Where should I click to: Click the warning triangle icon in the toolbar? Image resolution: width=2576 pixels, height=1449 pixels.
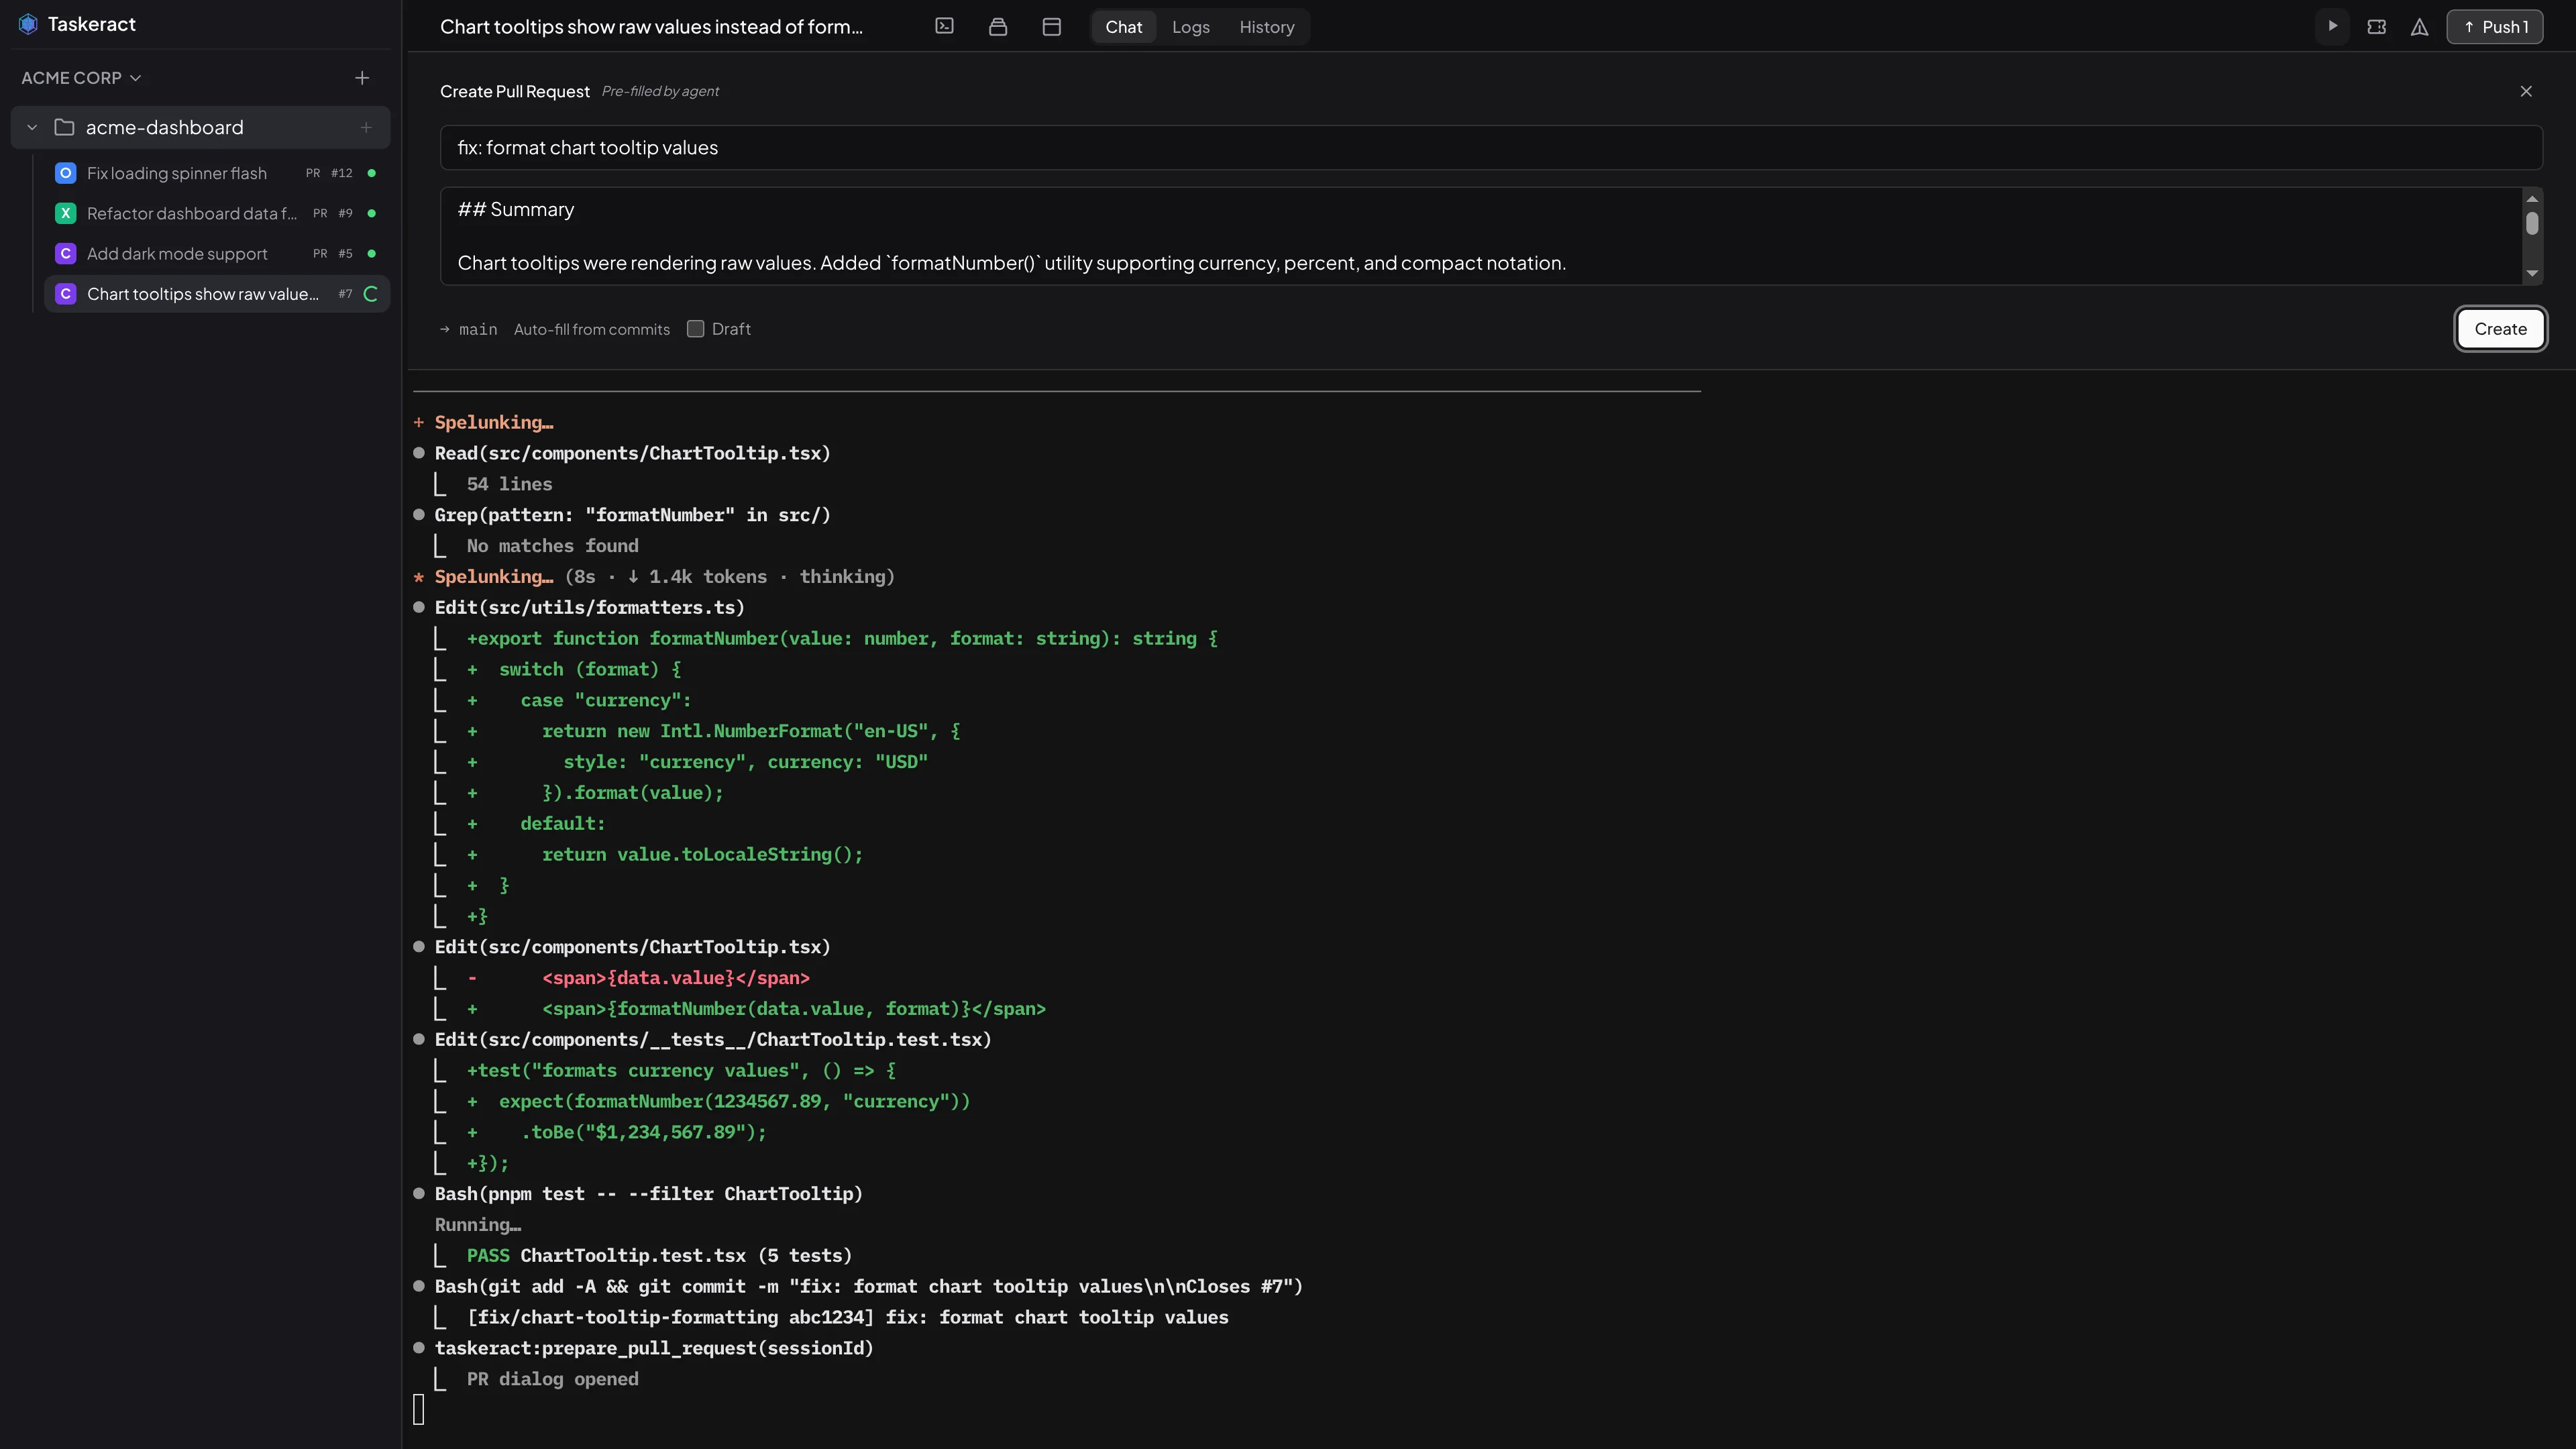(2420, 28)
